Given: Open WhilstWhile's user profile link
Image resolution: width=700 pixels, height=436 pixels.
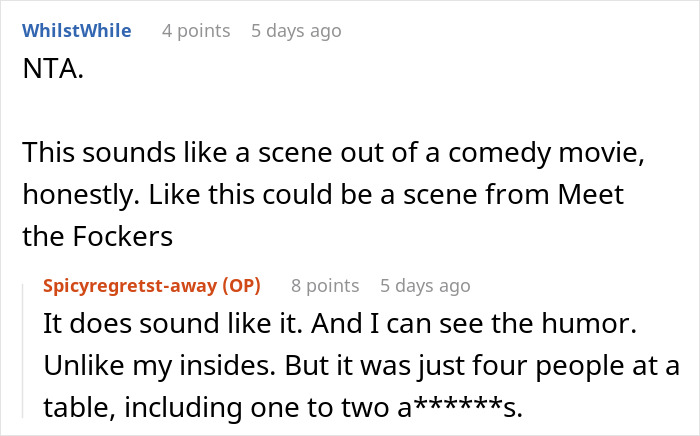Looking at the screenshot, I should (78, 31).
